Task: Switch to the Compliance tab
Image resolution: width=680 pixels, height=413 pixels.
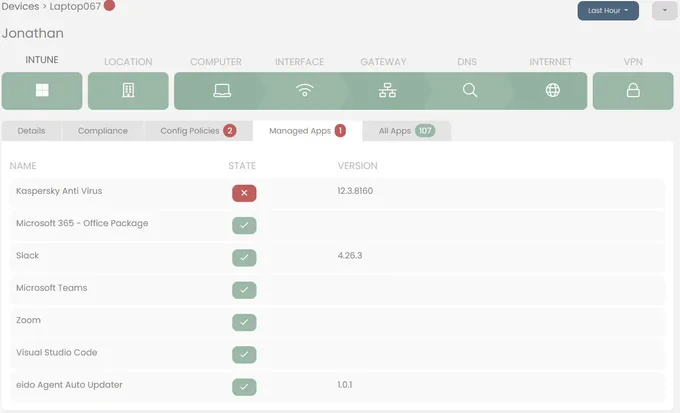Action: (x=103, y=131)
